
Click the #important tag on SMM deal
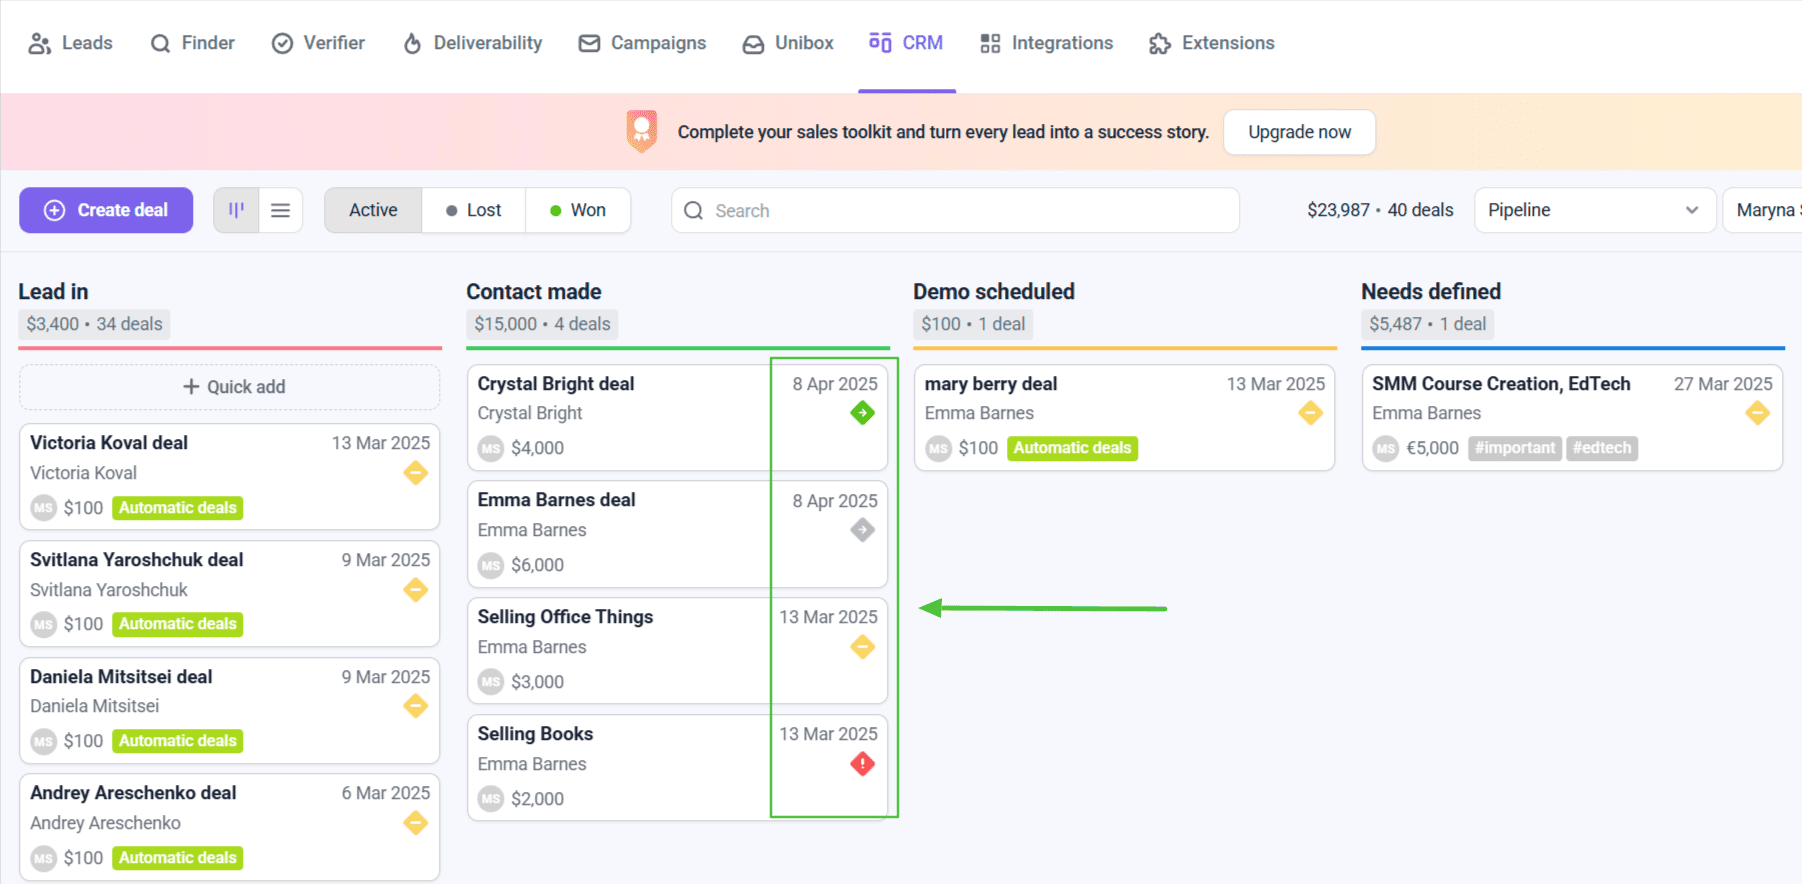pyautogui.click(x=1515, y=448)
